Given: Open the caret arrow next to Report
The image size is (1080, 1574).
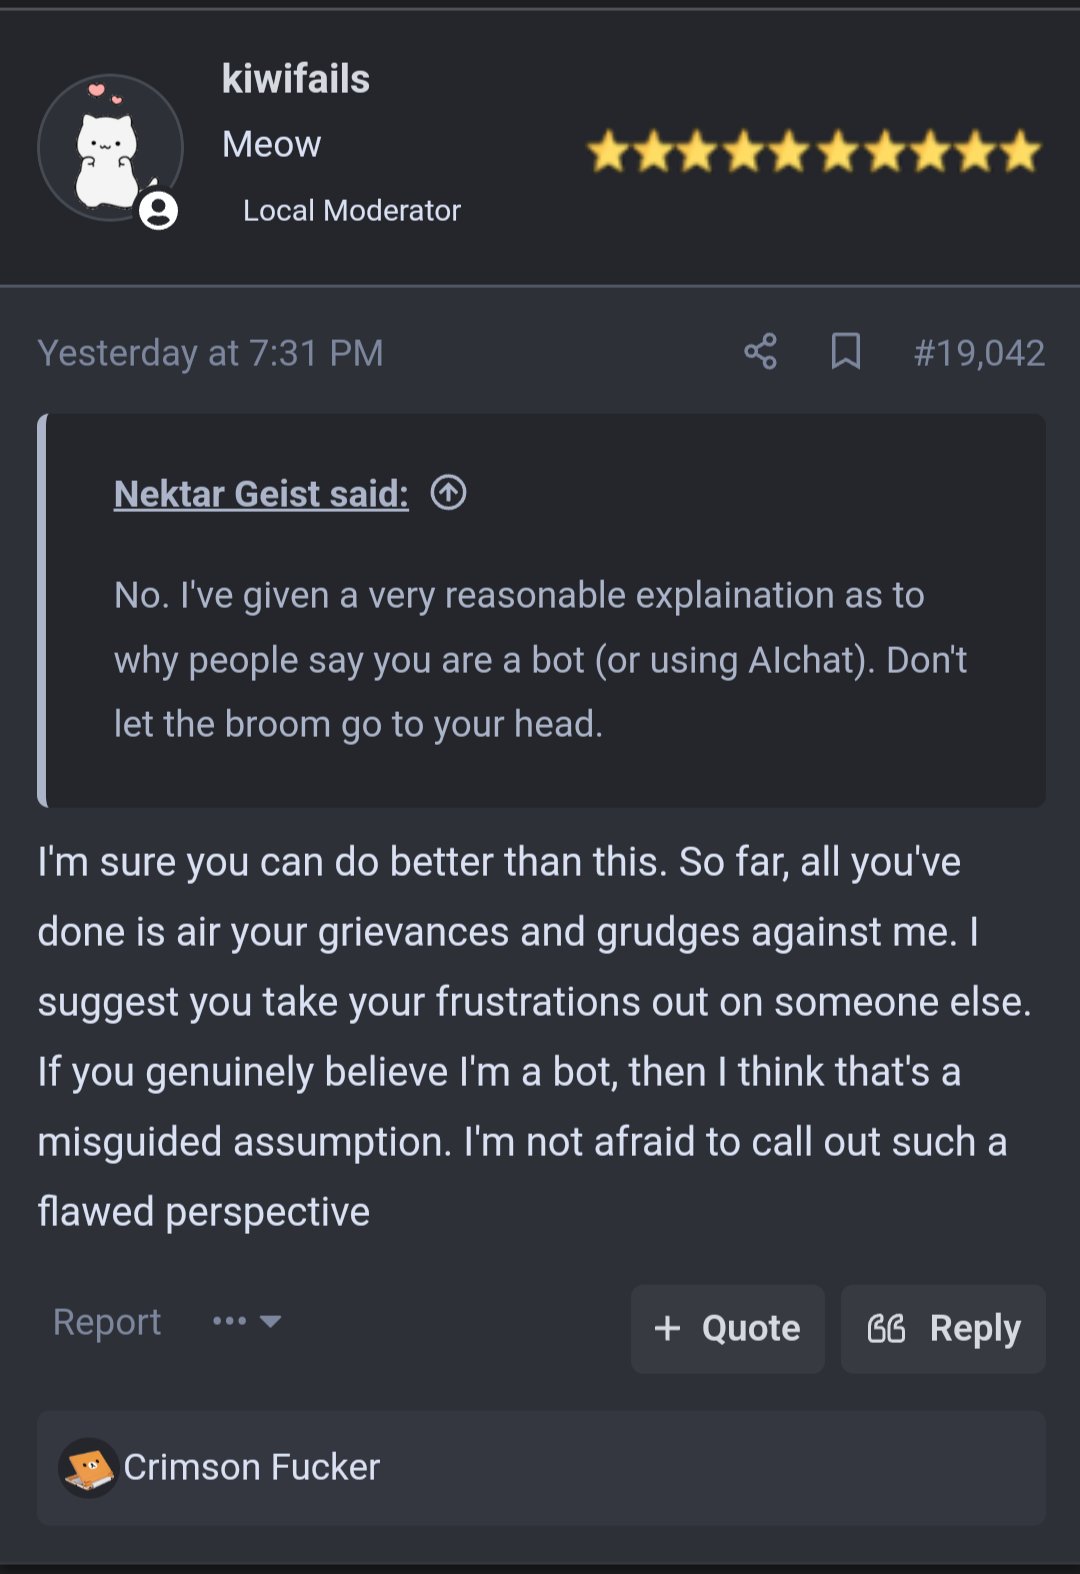Looking at the screenshot, I should (x=270, y=1321).
